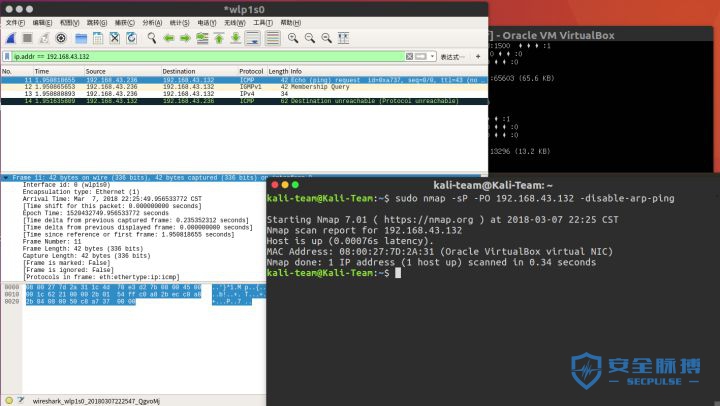
Task: Open the filter history dropdown
Action: tap(432, 56)
